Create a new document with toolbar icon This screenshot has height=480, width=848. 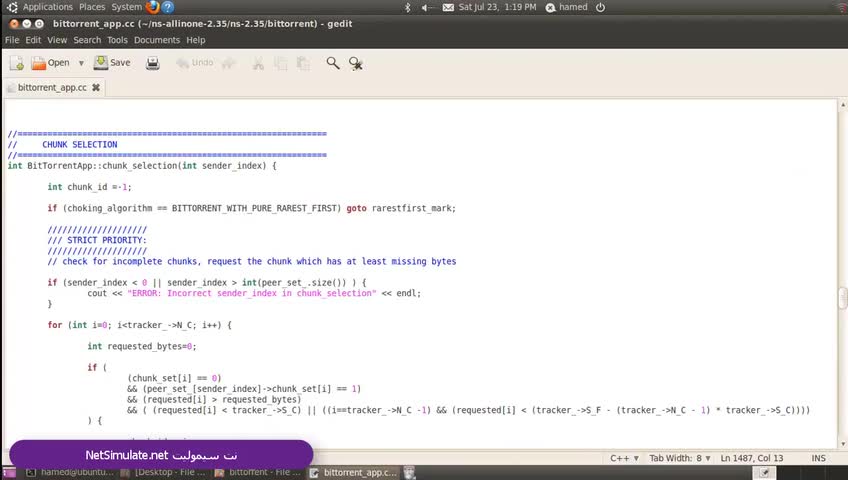point(17,63)
